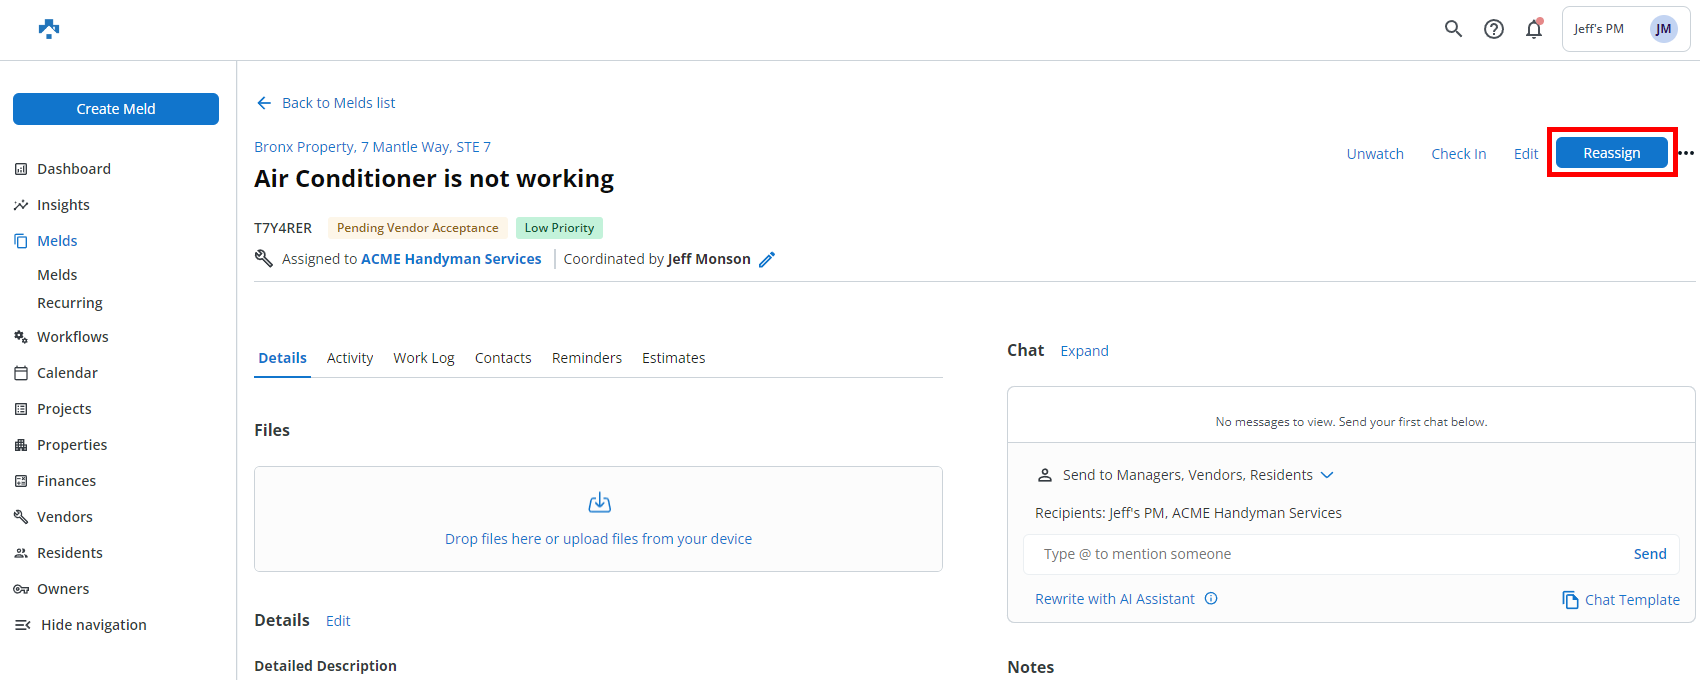Open the Jeff's PM account menu
Screen dimensions: 1700x680
[x=1625, y=29]
